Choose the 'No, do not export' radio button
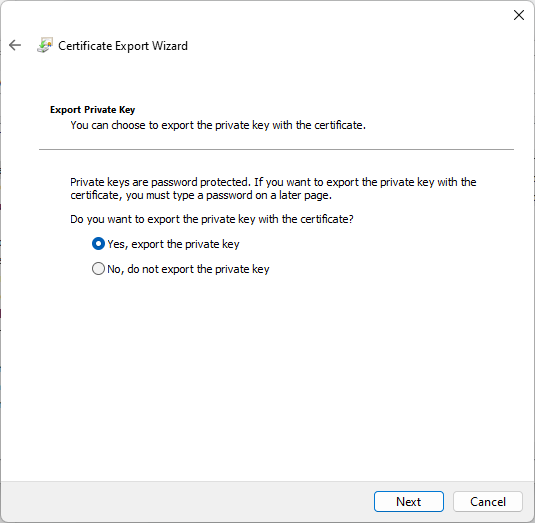535x523 pixels. tap(98, 269)
